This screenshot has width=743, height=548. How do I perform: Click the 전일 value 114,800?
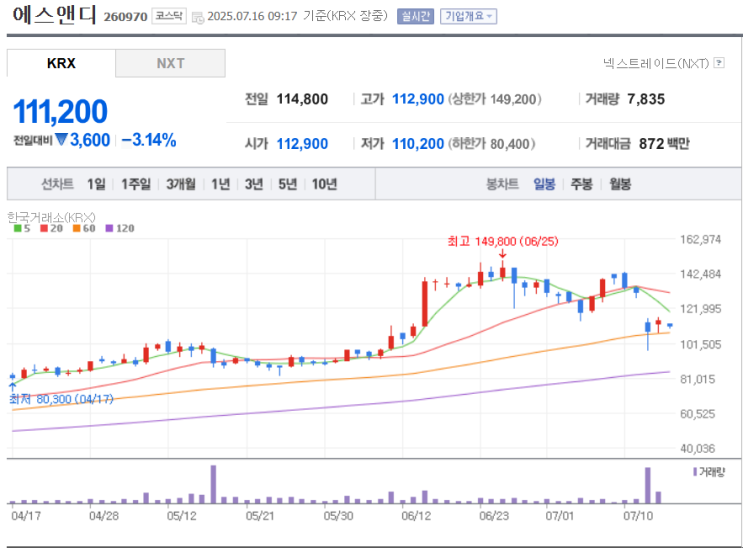pyautogui.click(x=302, y=99)
